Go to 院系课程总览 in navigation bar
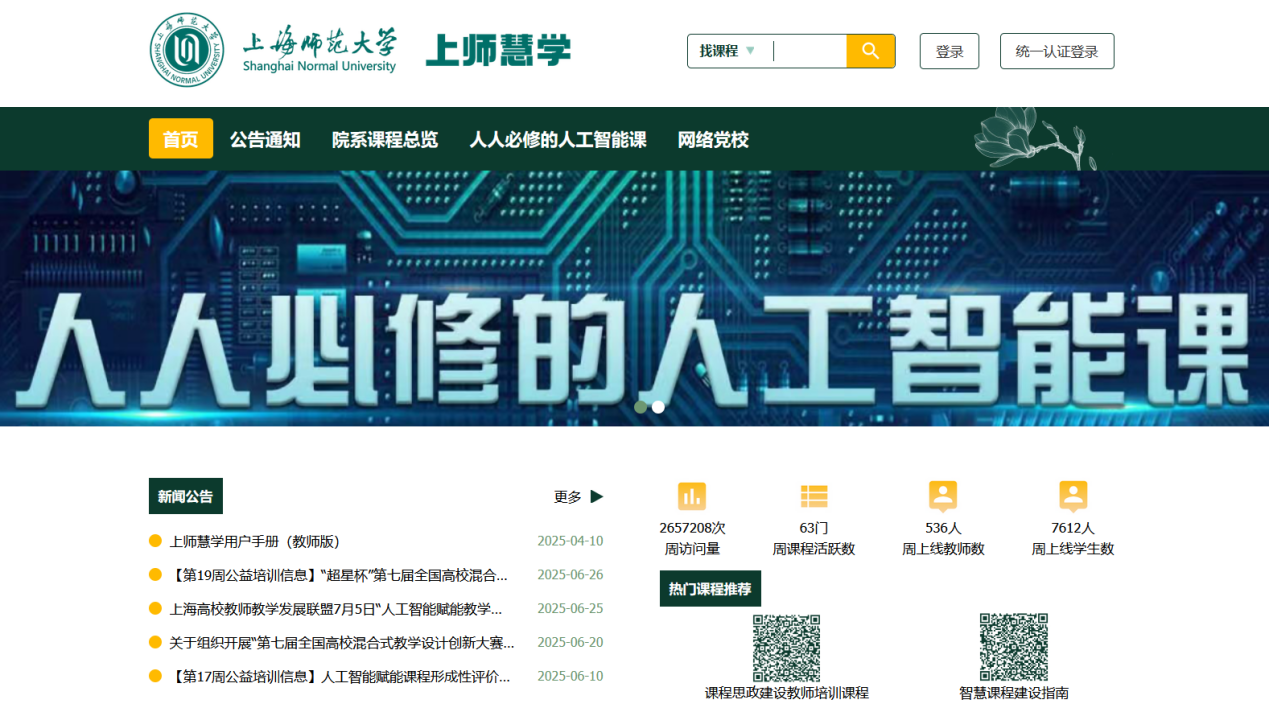Screen dimensions: 1269x712 385,139
